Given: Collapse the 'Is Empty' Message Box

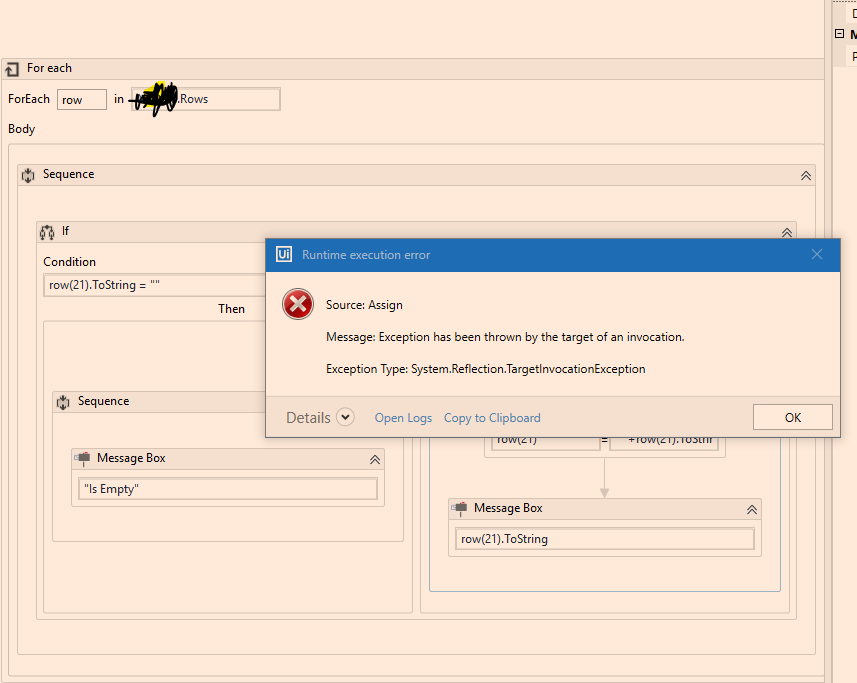Looking at the screenshot, I should coord(375,458).
